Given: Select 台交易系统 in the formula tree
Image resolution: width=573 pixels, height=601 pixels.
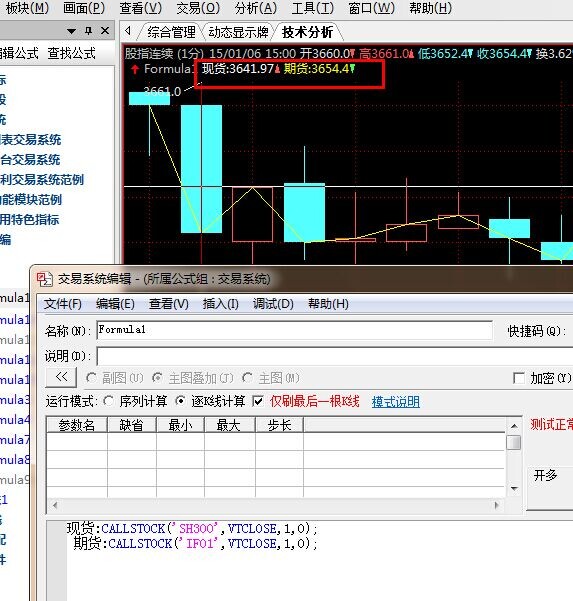Looking at the screenshot, I should pos(30,159).
